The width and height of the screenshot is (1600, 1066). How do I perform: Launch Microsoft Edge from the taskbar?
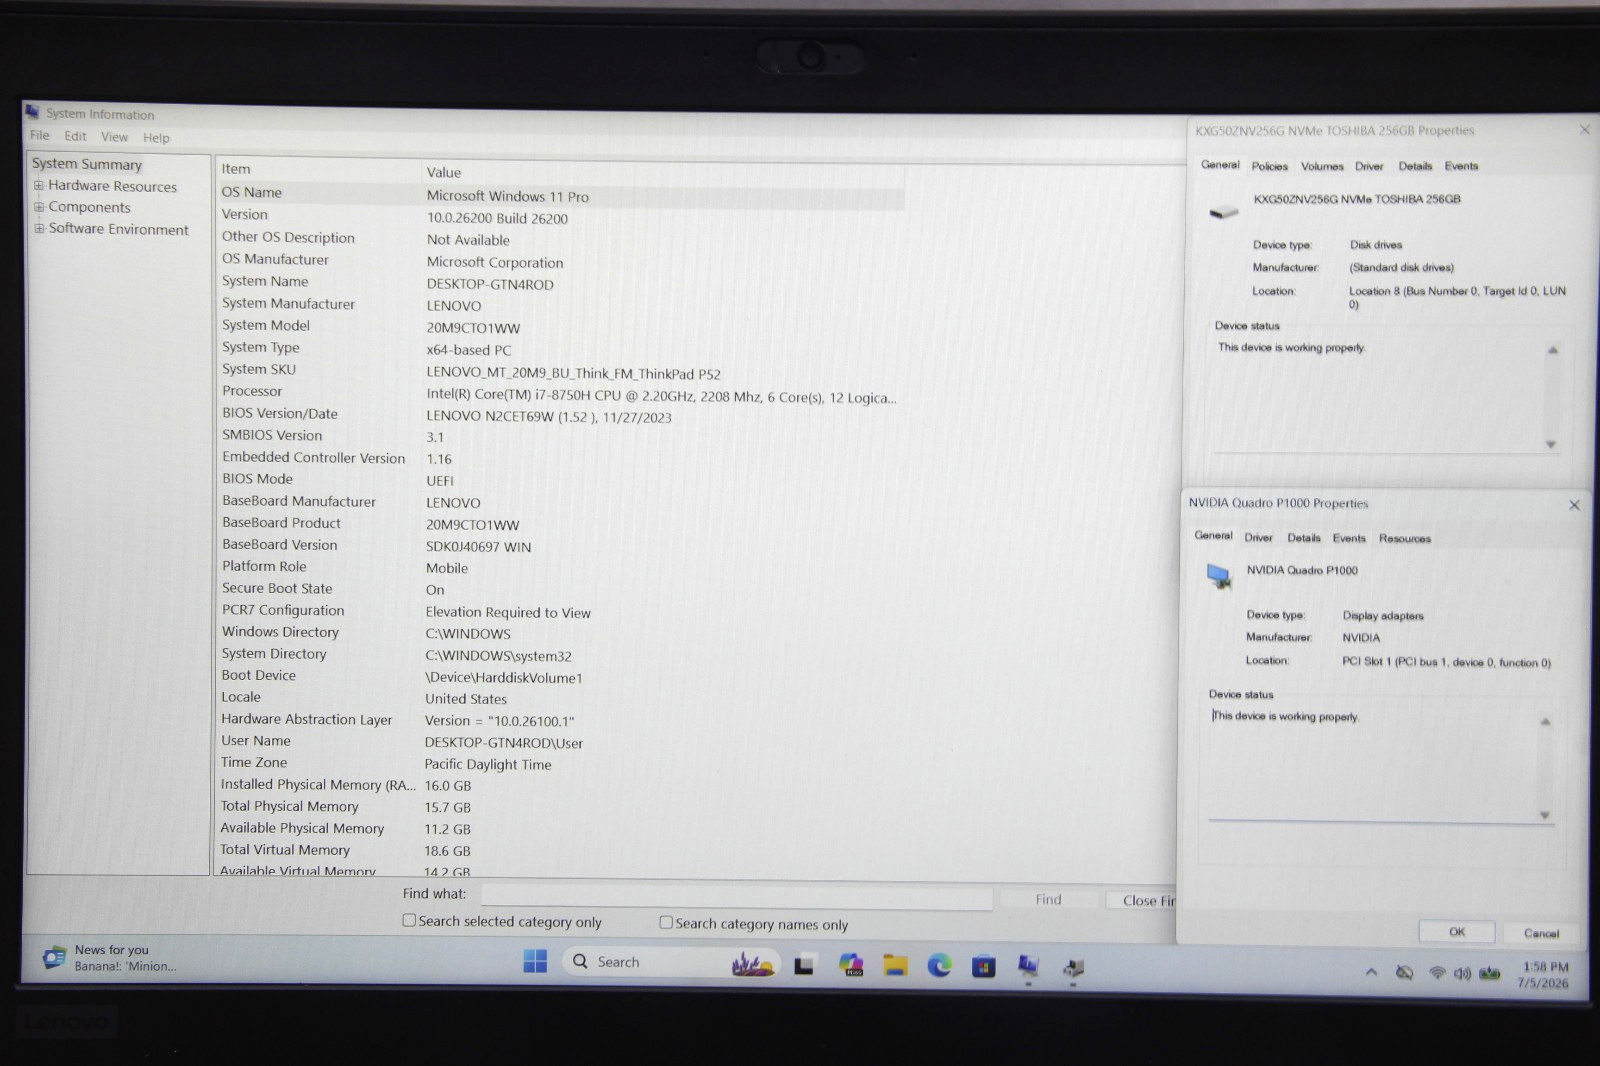click(x=939, y=965)
